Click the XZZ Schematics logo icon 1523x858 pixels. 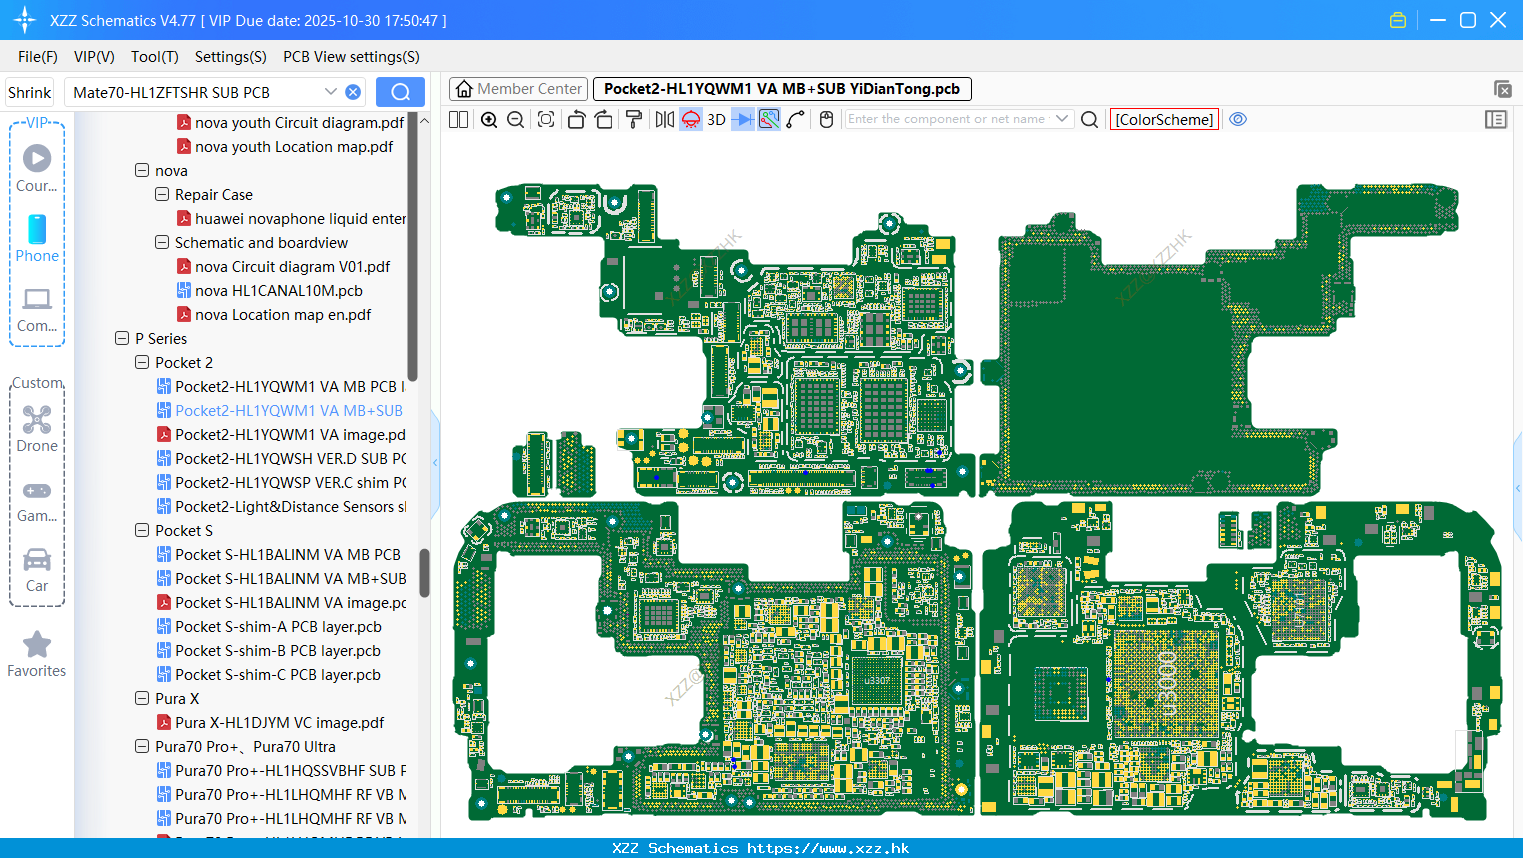pos(24,20)
